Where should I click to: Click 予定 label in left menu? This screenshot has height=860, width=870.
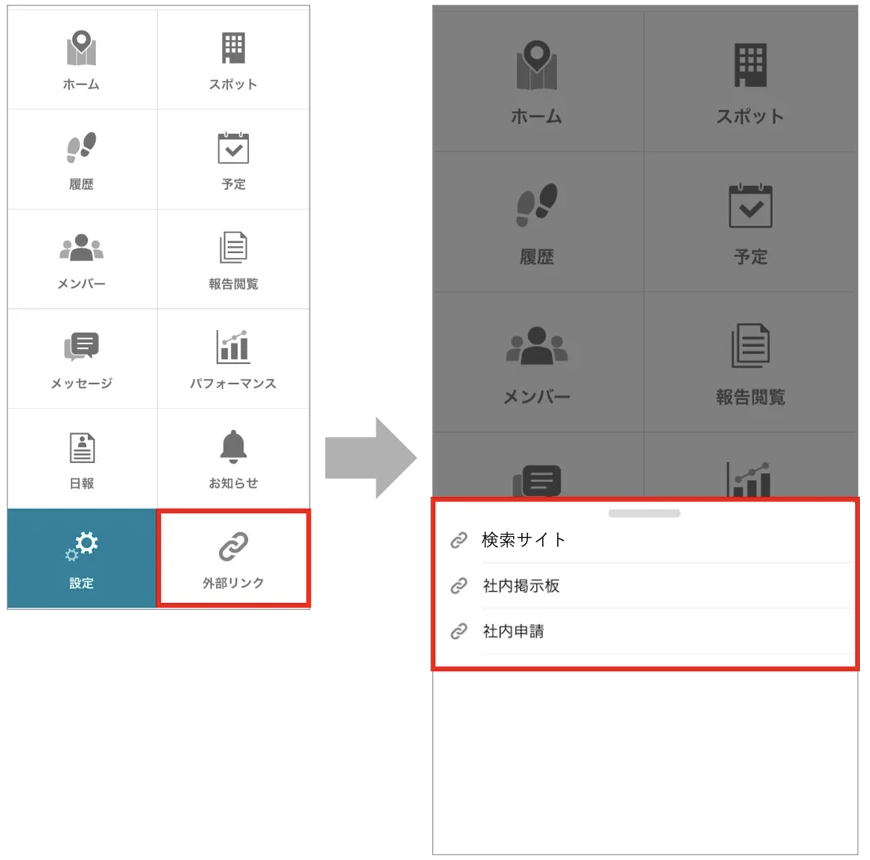(233, 184)
